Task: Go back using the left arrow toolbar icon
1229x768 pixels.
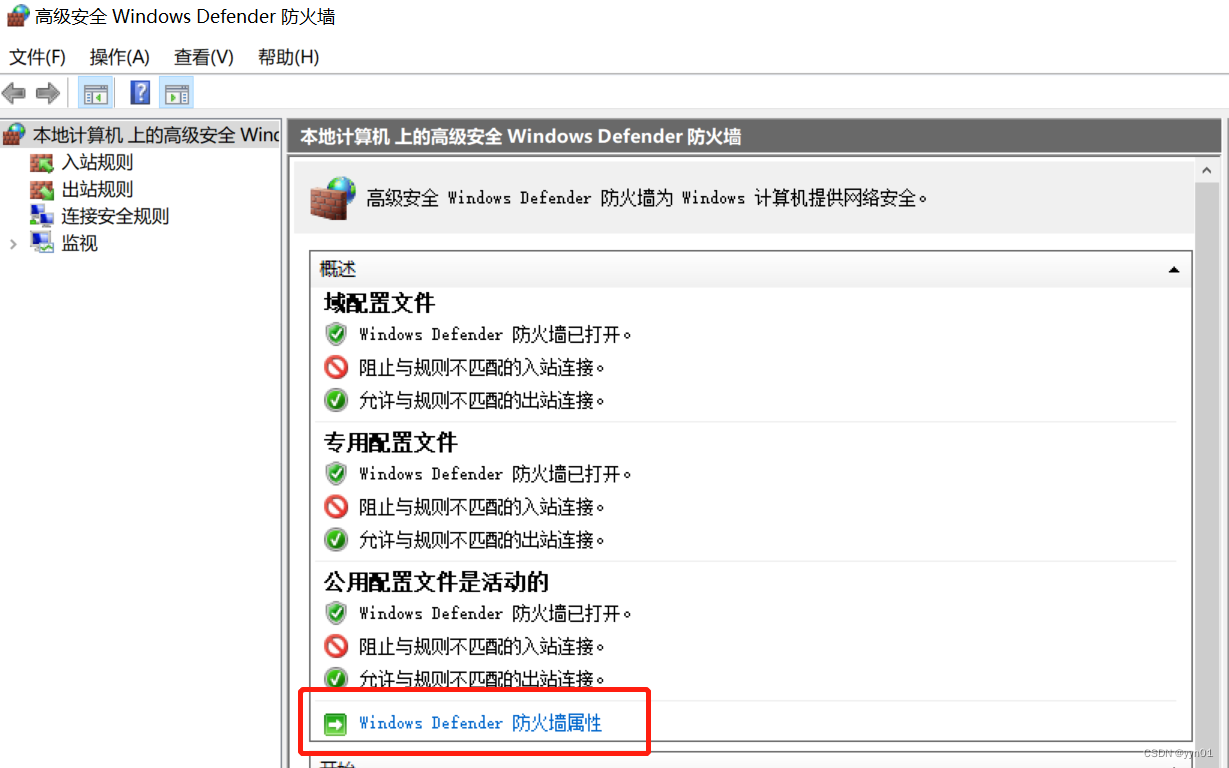Action: (14, 94)
